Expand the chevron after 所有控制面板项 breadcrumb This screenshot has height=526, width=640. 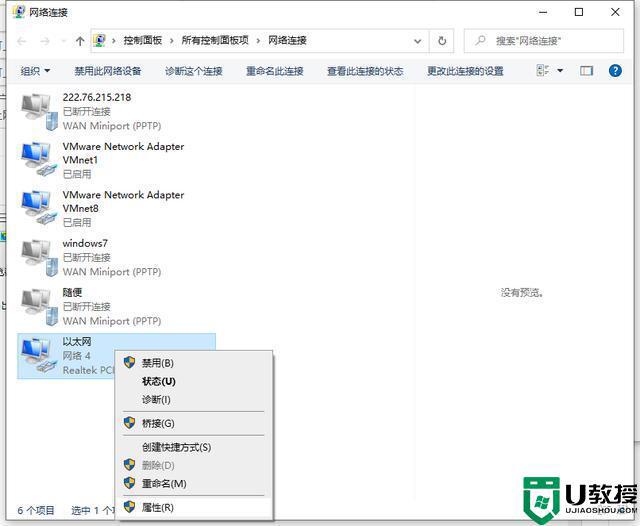258,41
